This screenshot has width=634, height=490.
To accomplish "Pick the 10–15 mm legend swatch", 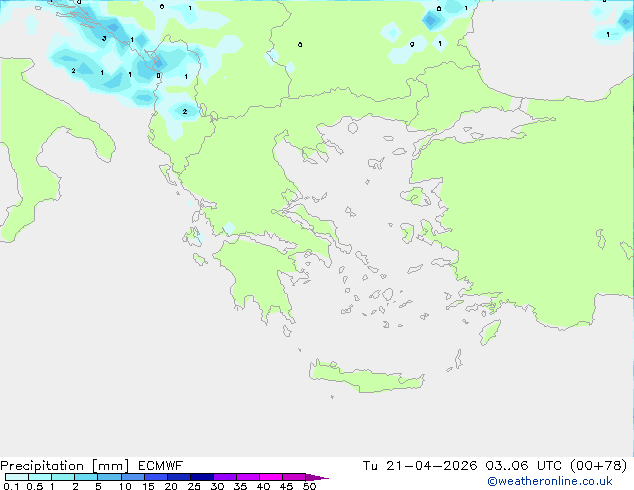I will 132,477.
